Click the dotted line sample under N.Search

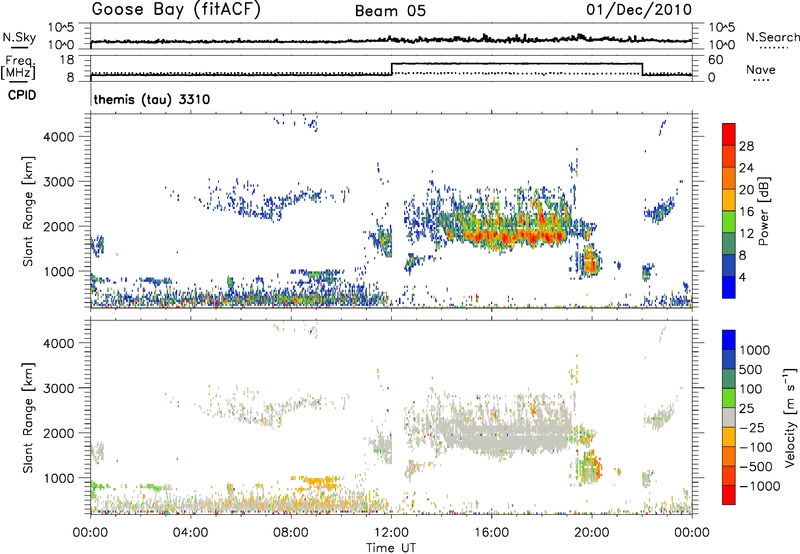773,48
